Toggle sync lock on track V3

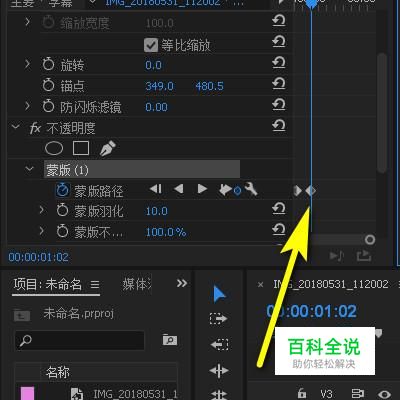358,394
